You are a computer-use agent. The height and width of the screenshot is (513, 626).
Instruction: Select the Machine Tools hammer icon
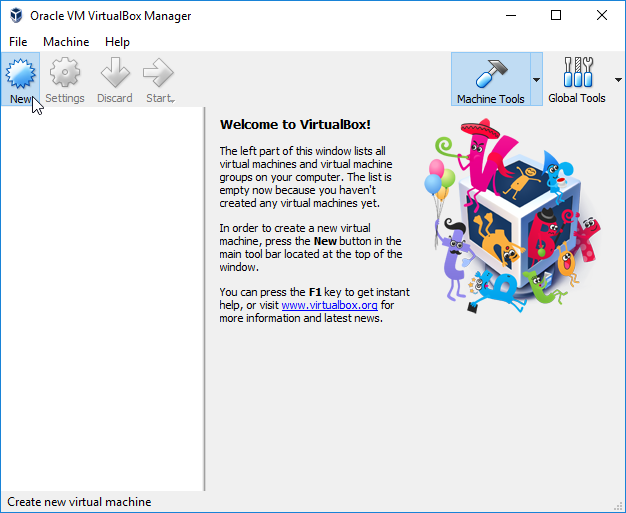click(x=490, y=74)
